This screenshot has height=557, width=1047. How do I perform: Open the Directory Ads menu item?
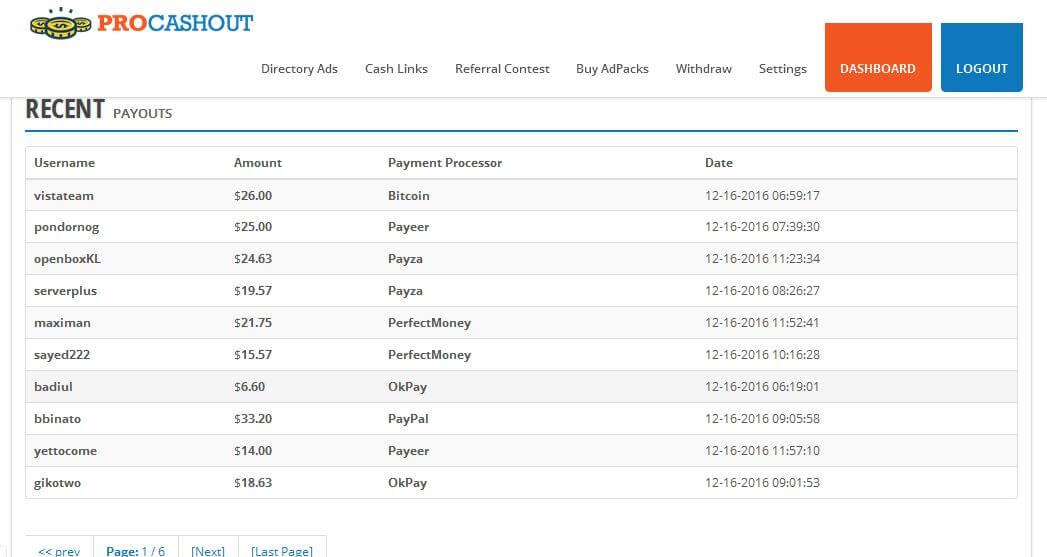pos(299,69)
